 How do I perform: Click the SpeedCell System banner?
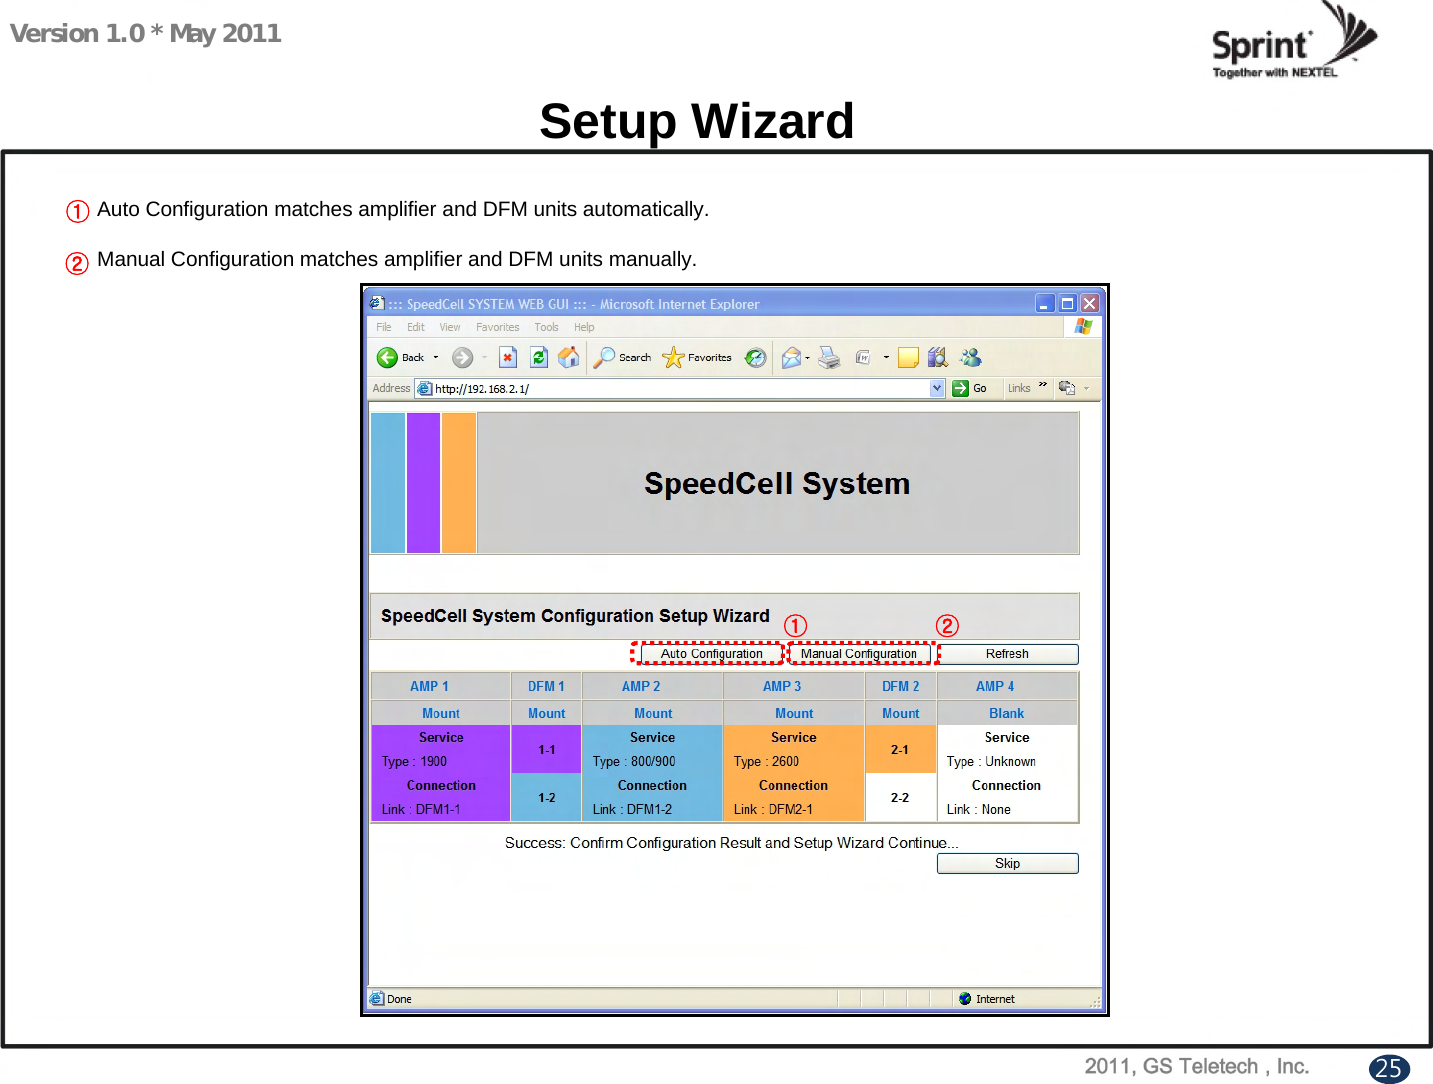click(778, 483)
